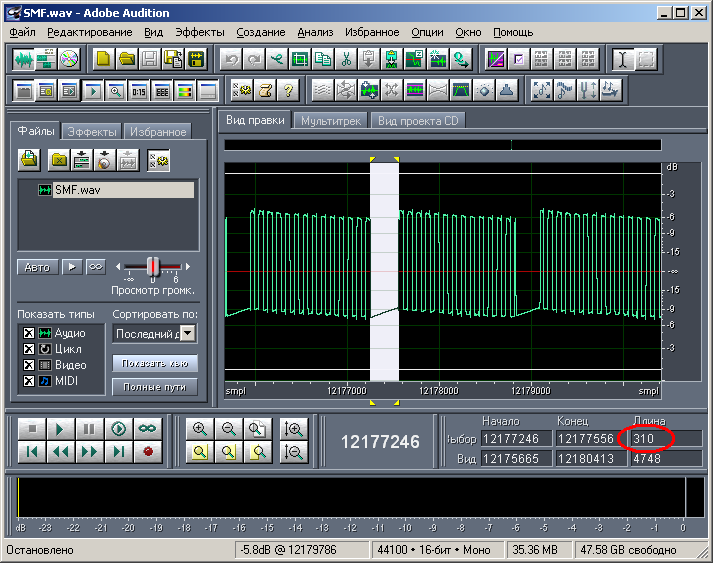
Task: Click the large 12177246 time display
Action: 380,442
